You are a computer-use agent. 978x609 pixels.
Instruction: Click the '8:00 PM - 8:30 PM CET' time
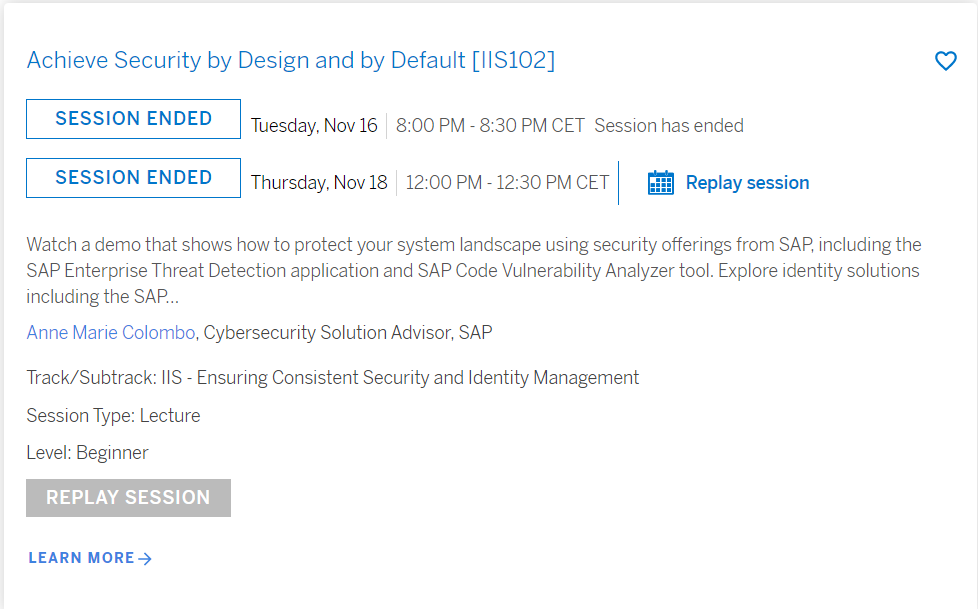click(x=490, y=125)
